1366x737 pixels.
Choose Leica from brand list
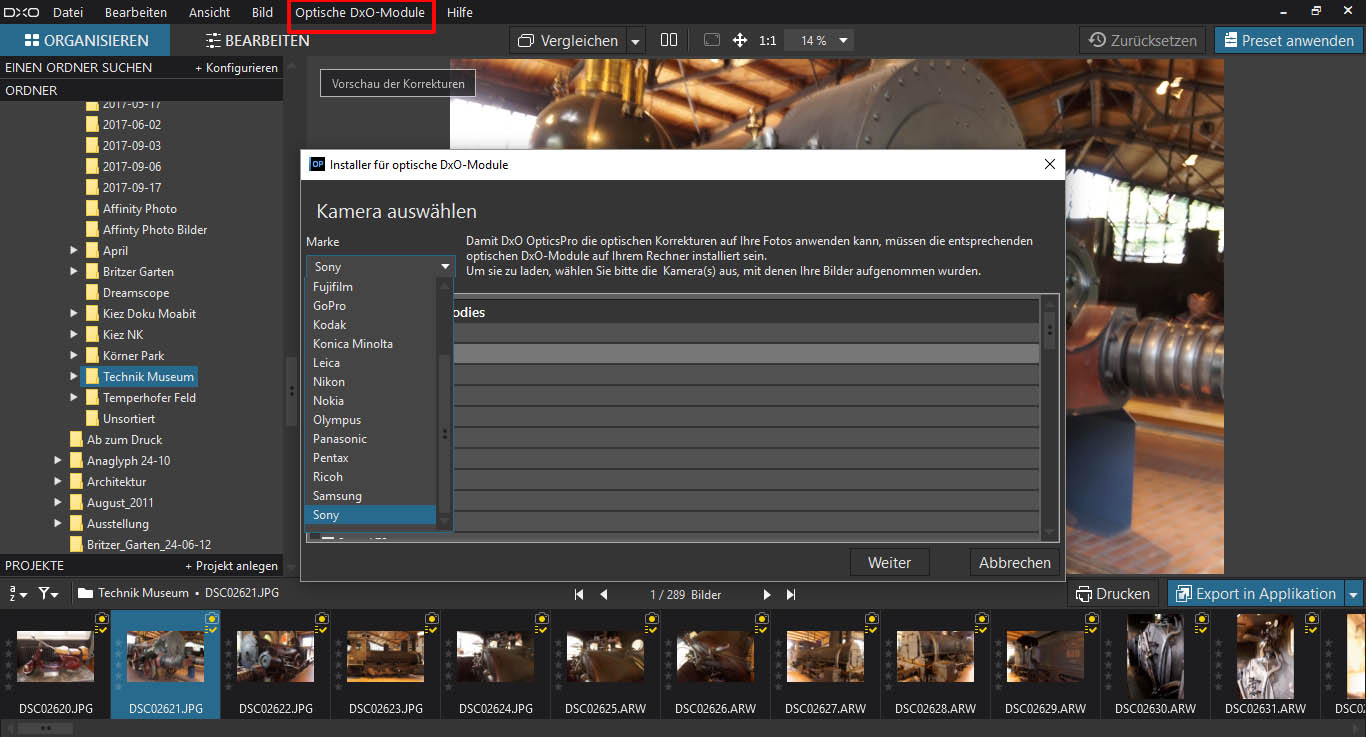371,363
